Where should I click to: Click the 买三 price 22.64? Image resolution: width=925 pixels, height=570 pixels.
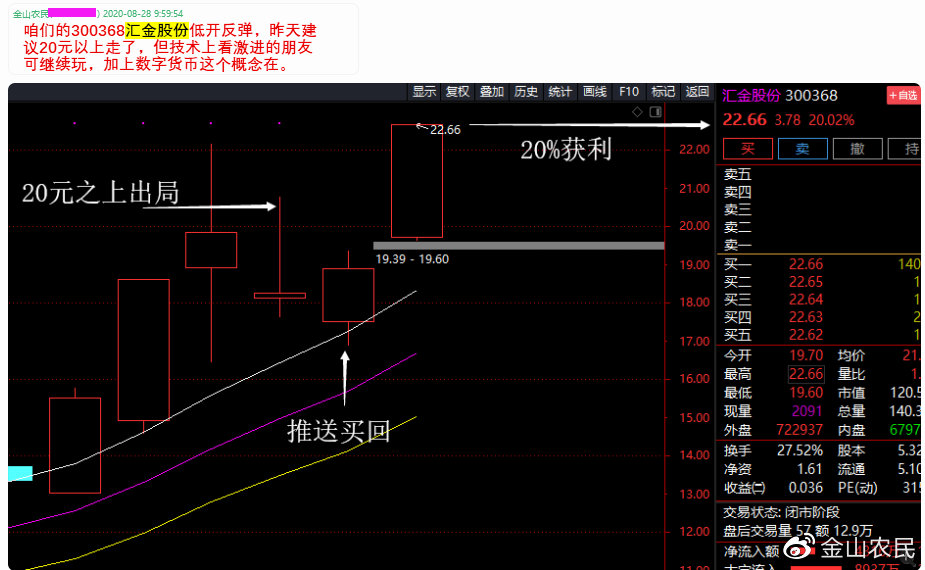(x=806, y=300)
